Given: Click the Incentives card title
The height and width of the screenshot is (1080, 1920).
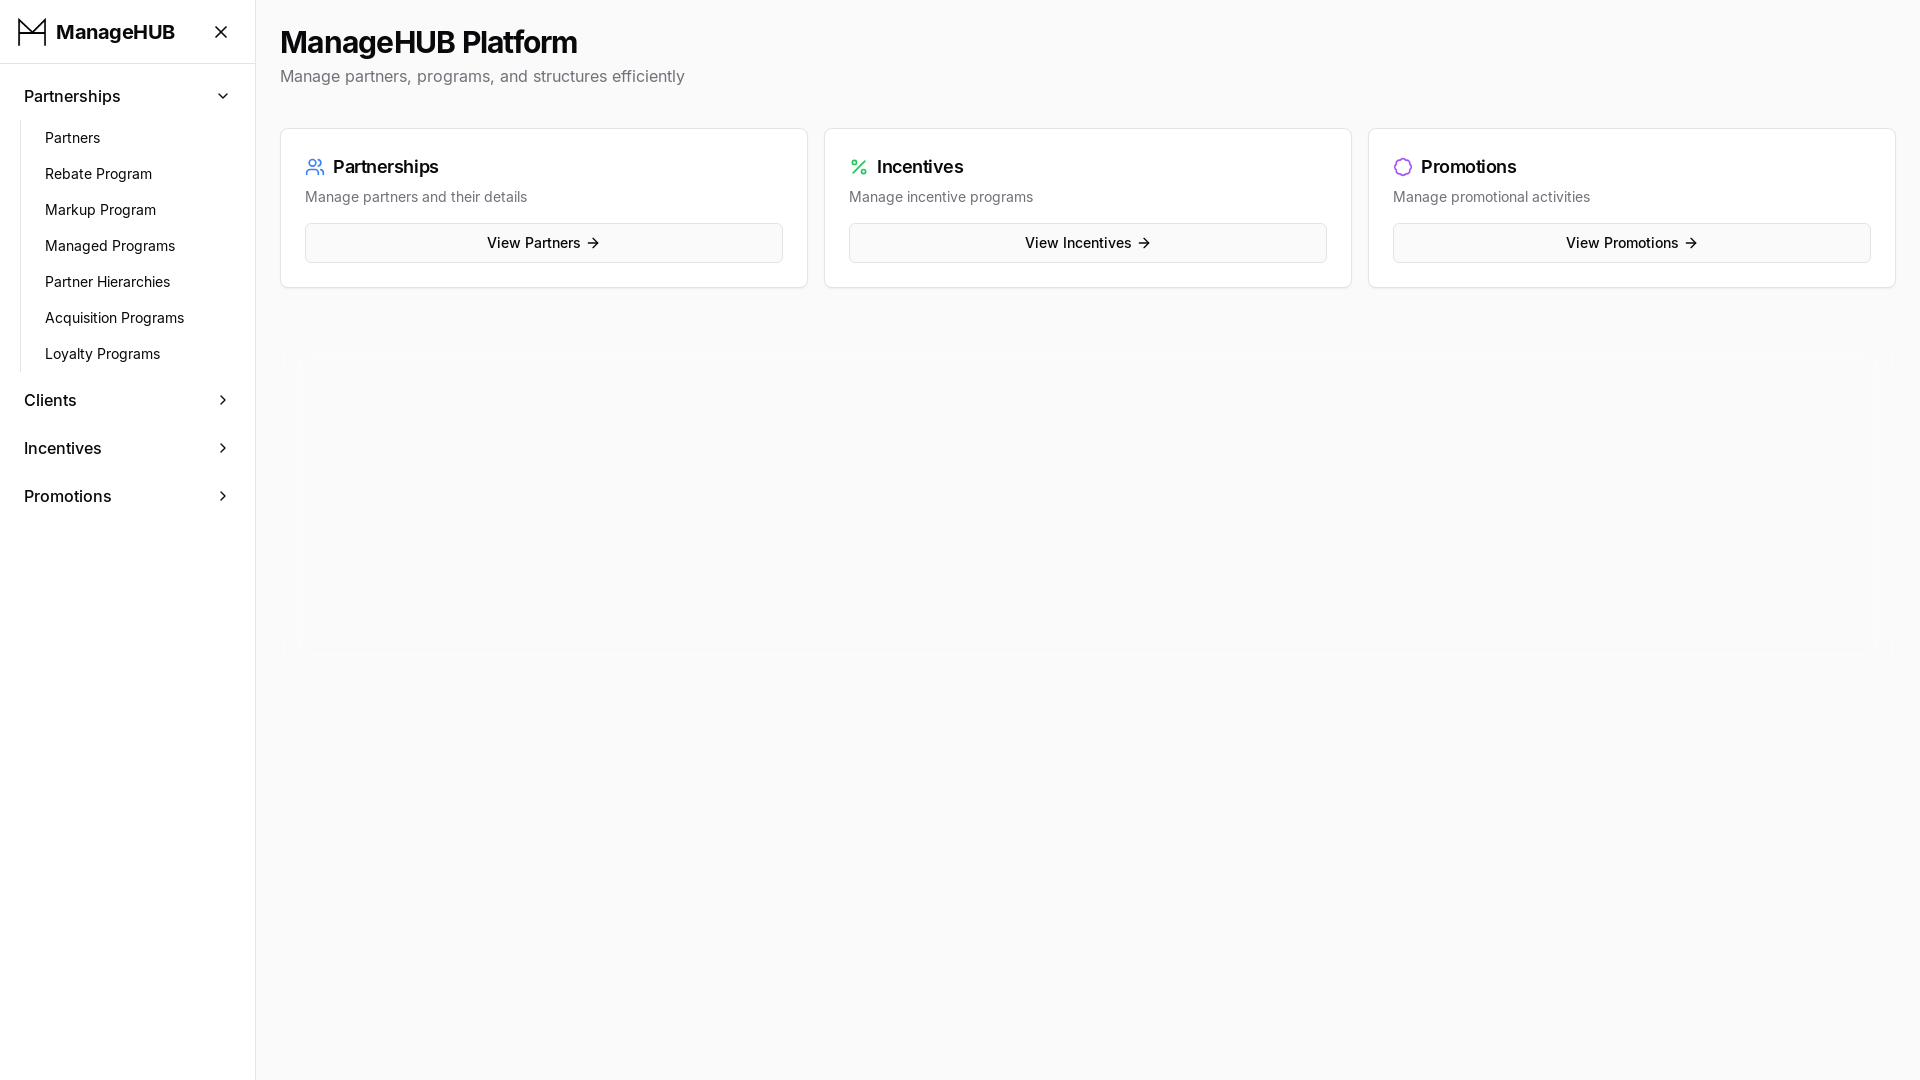Looking at the screenshot, I should coord(920,167).
